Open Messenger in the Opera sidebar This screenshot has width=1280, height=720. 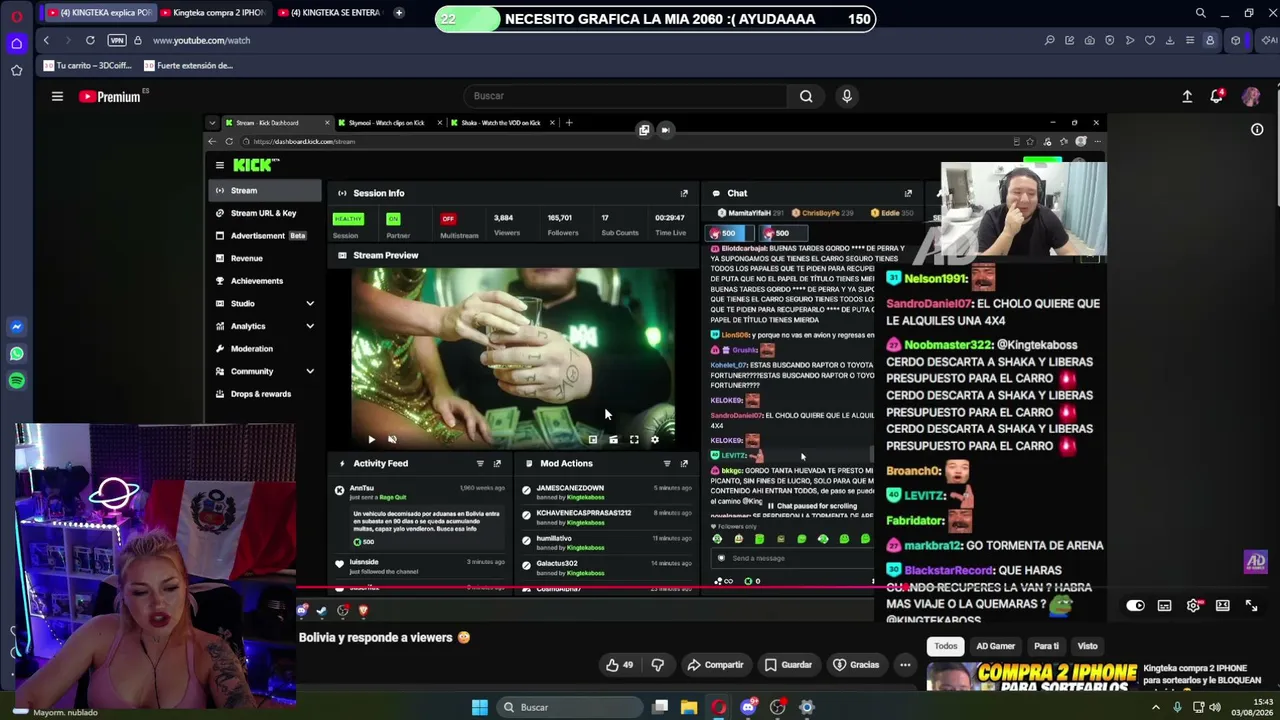[x=16, y=327]
